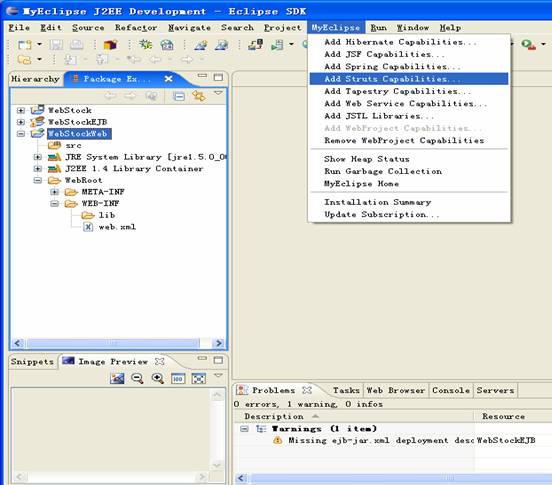Expand the WebStockEJB project node

point(21,122)
